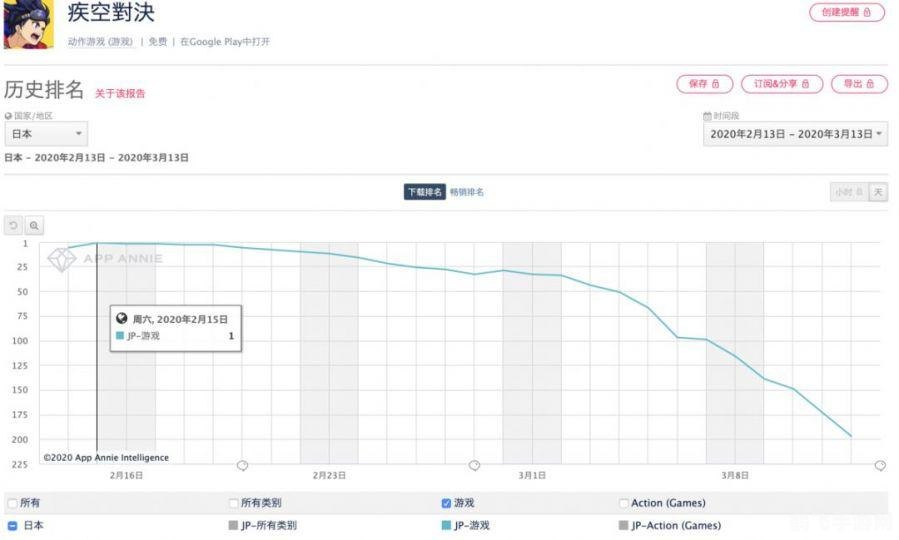Image resolution: width=899 pixels, height=540 pixels.
Task: Open the 关于该报告 about report link
Action: (x=120, y=93)
